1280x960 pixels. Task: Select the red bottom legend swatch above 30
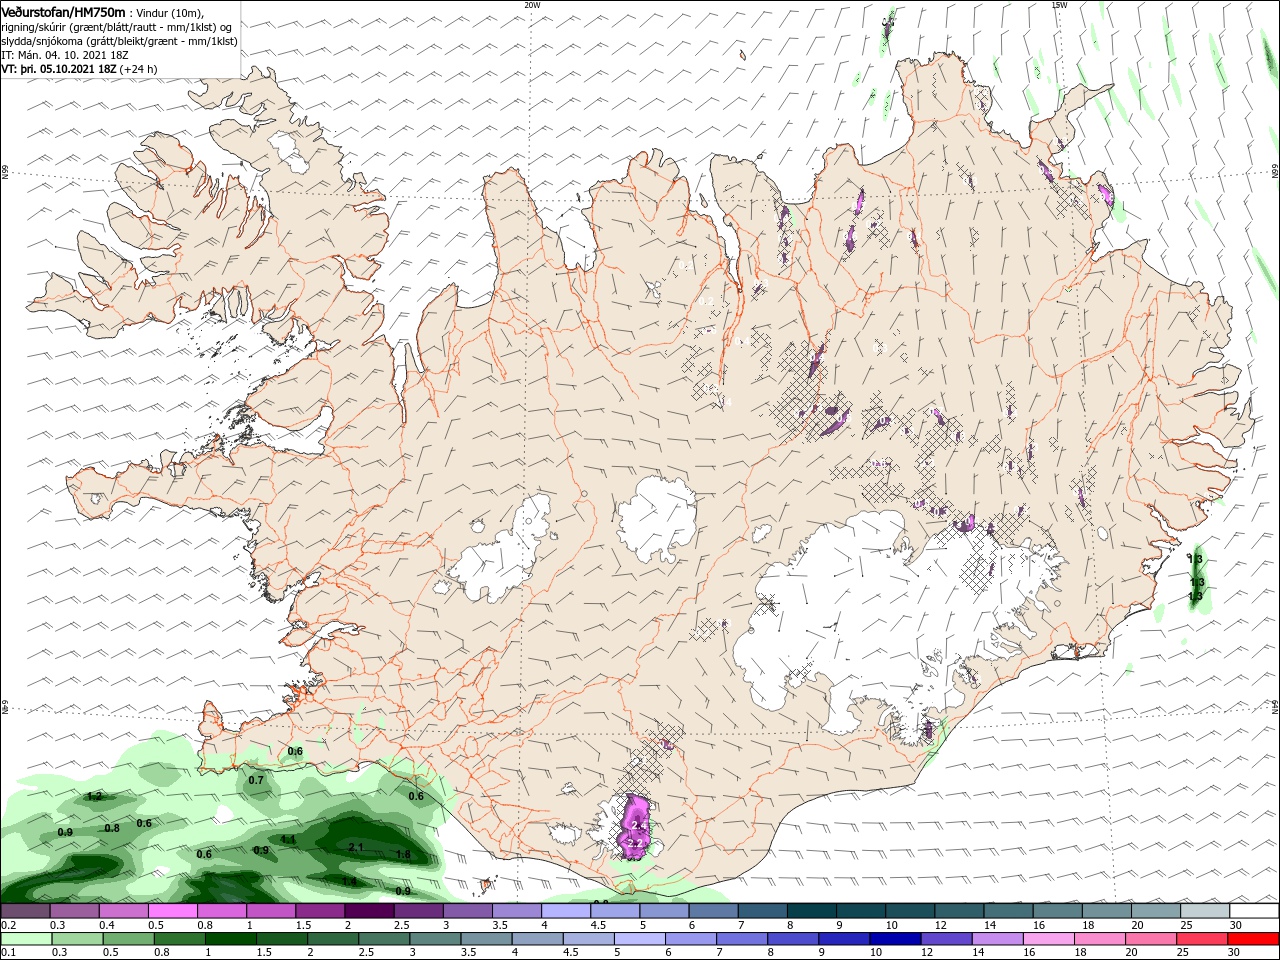pos(1252,939)
